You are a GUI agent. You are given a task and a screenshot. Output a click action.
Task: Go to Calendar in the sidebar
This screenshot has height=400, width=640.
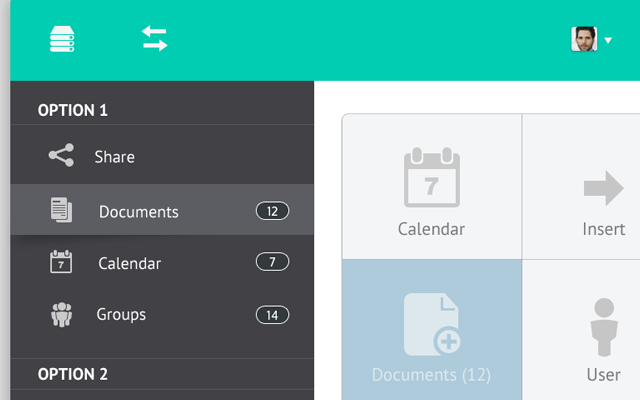(x=129, y=264)
